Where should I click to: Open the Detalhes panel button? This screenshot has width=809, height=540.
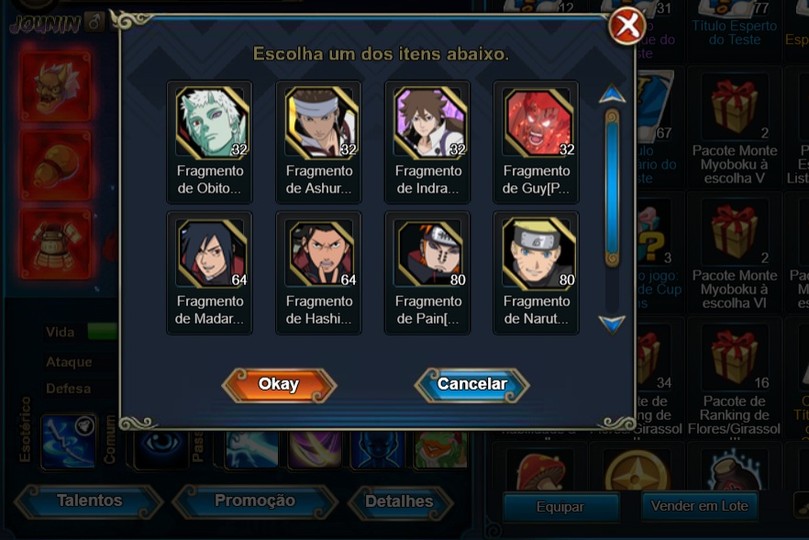pyautogui.click(x=399, y=501)
